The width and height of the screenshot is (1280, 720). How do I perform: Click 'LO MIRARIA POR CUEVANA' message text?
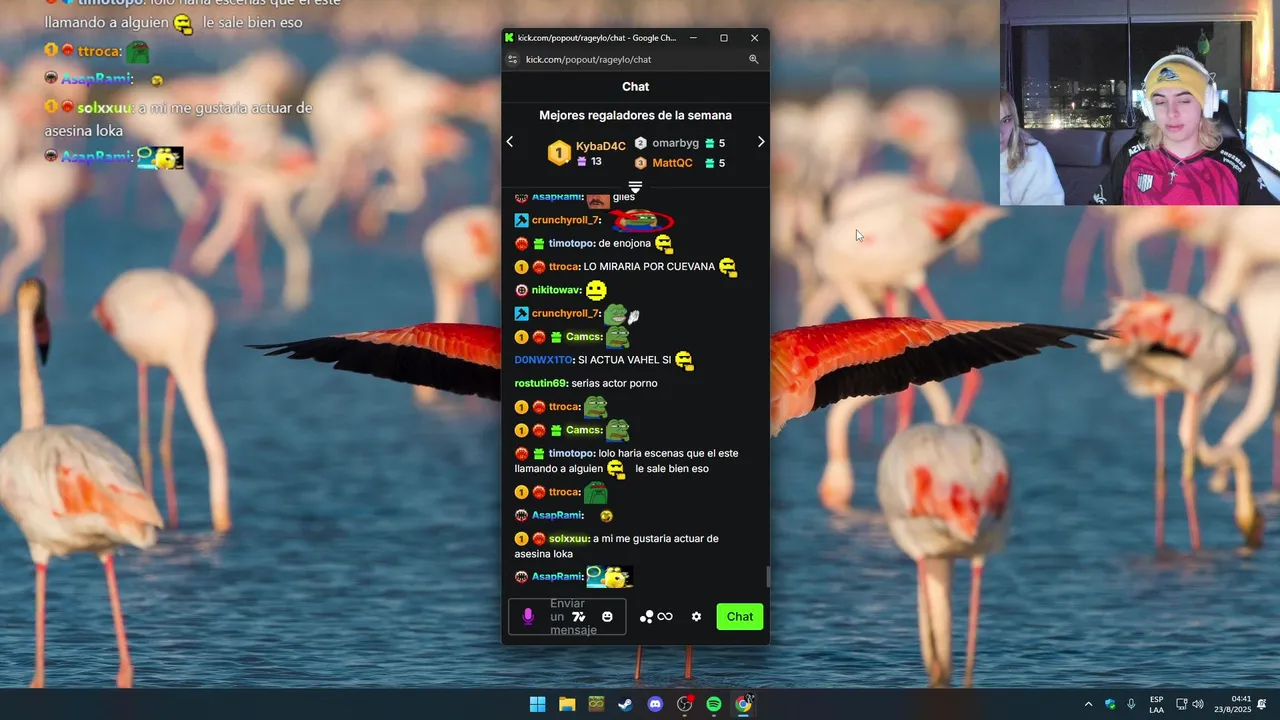click(x=649, y=267)
